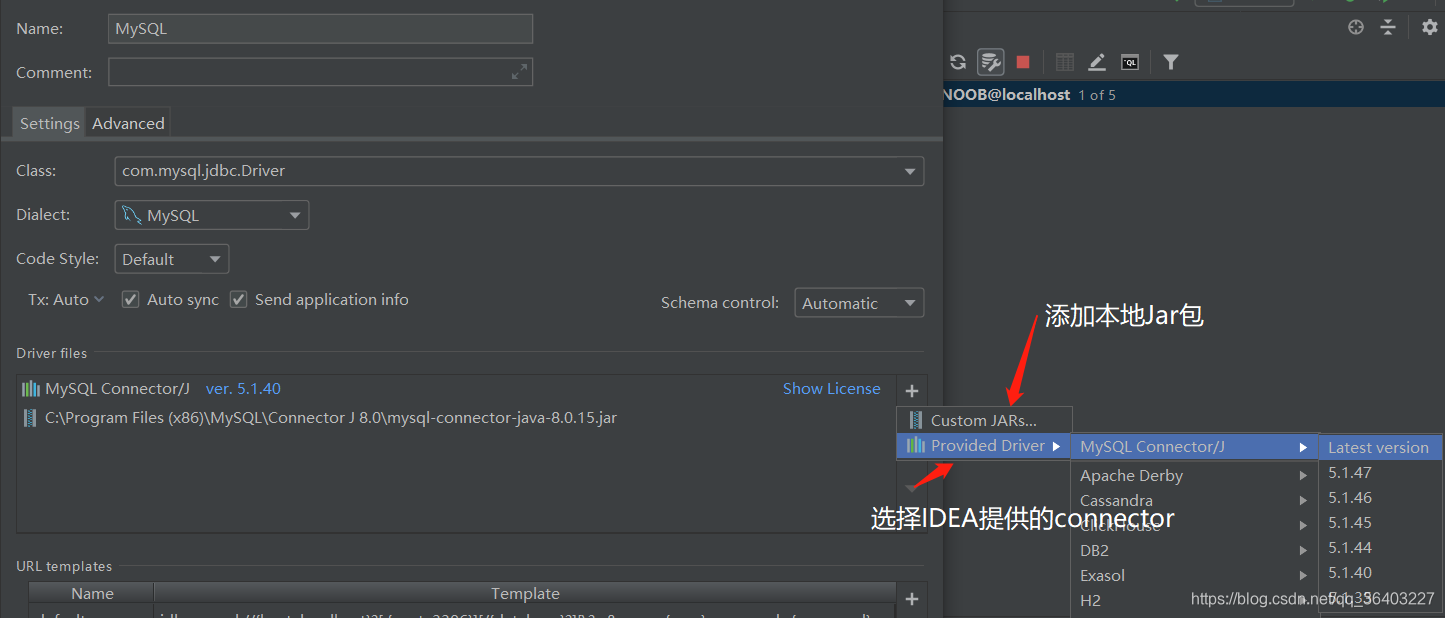Choose Custom JARs... menu item
Screen dimensions: 1445x618
[984, 420]
